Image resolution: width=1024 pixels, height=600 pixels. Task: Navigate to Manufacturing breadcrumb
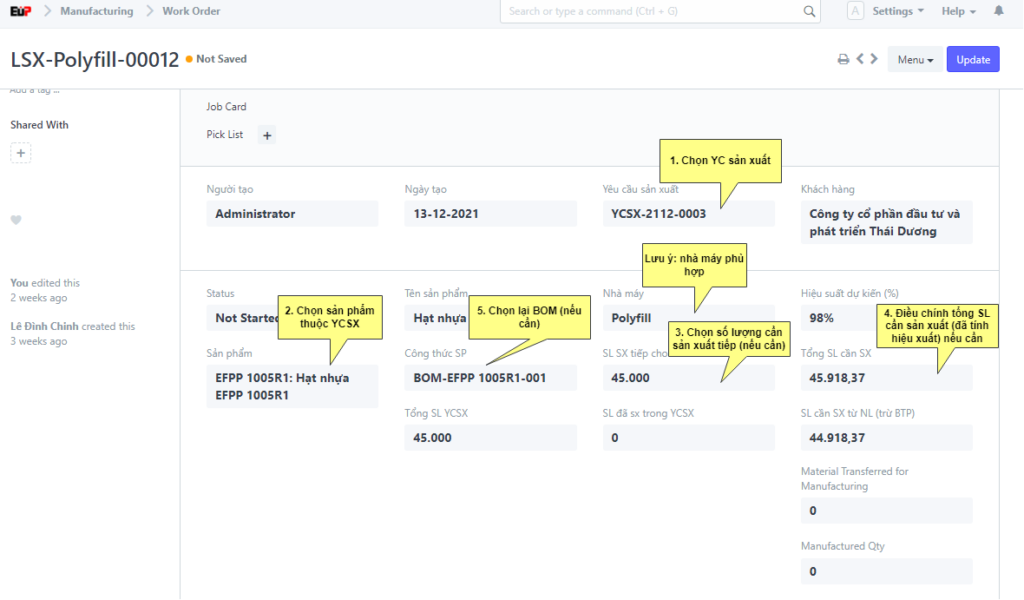[x=96, y=11]
